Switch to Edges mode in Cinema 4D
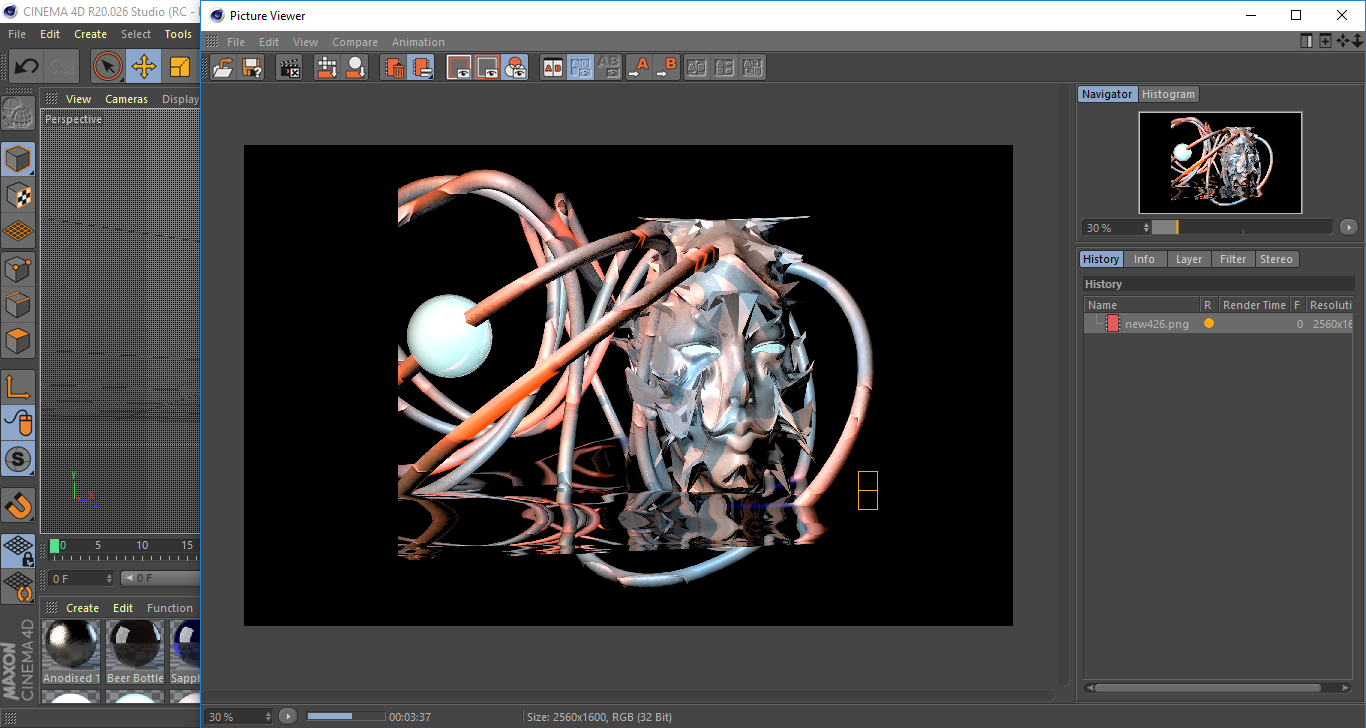 18,305
